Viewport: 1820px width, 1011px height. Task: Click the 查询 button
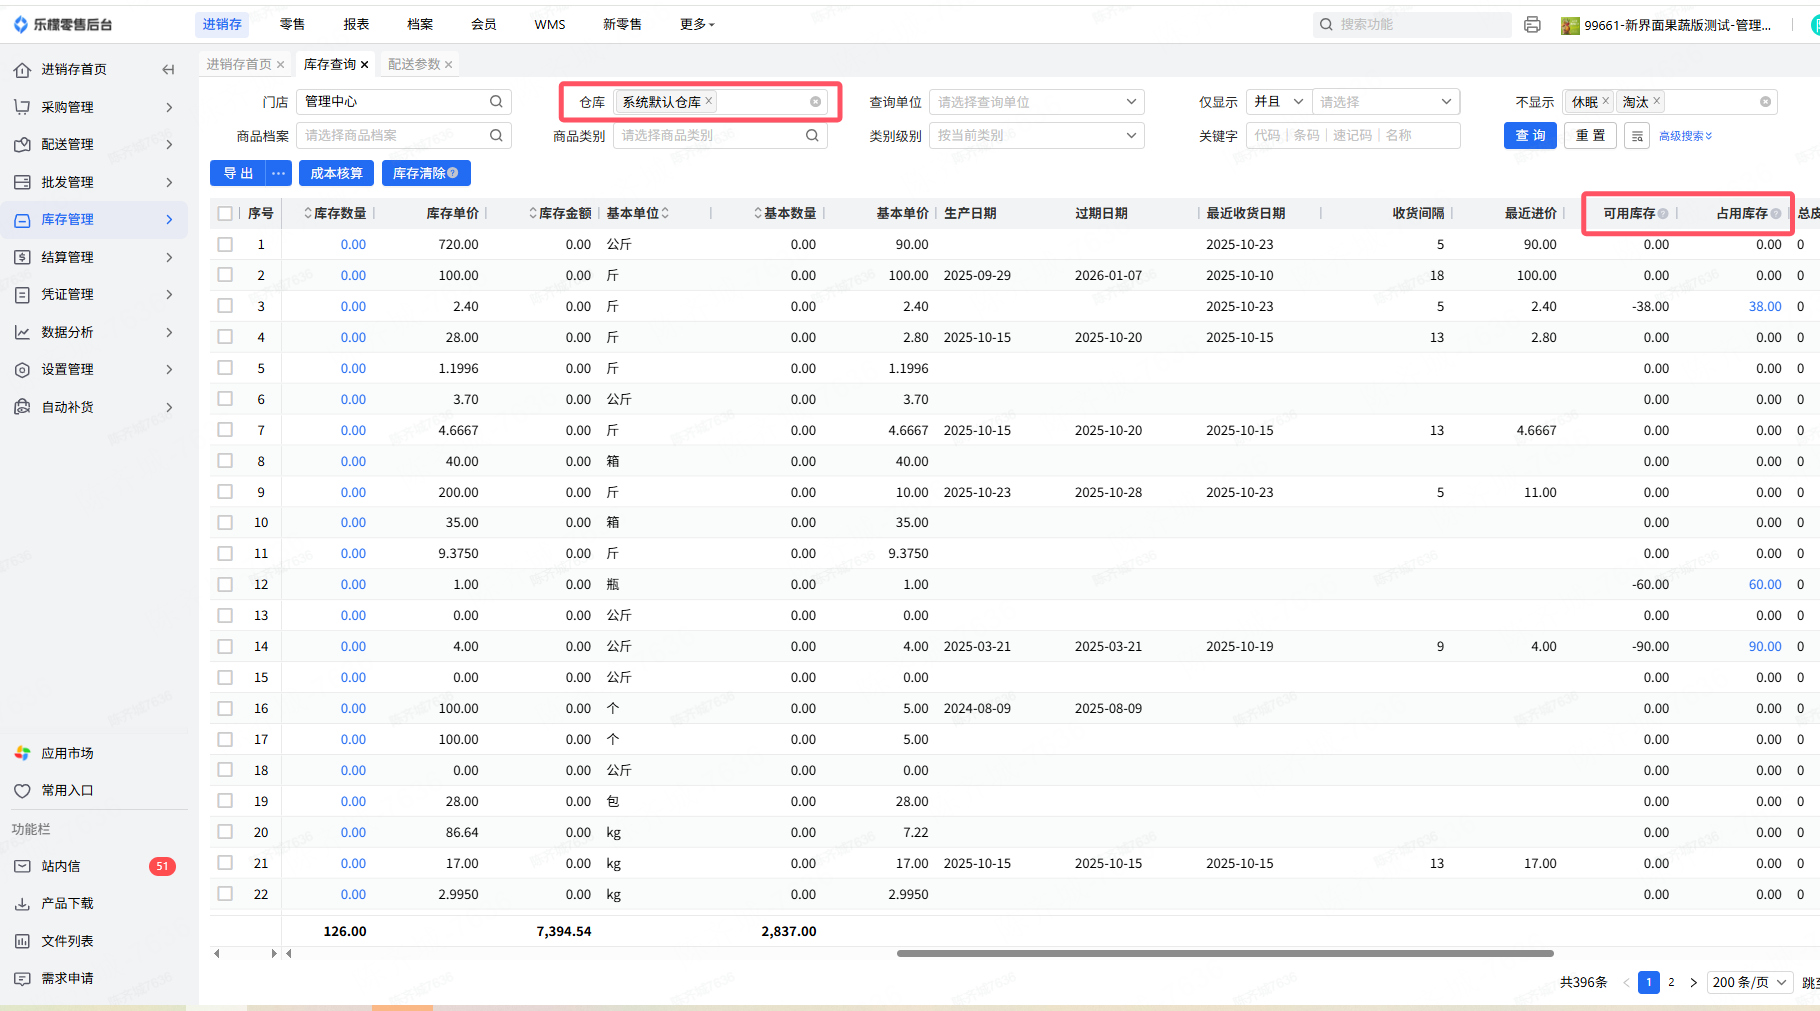(x=1529, y=136)
